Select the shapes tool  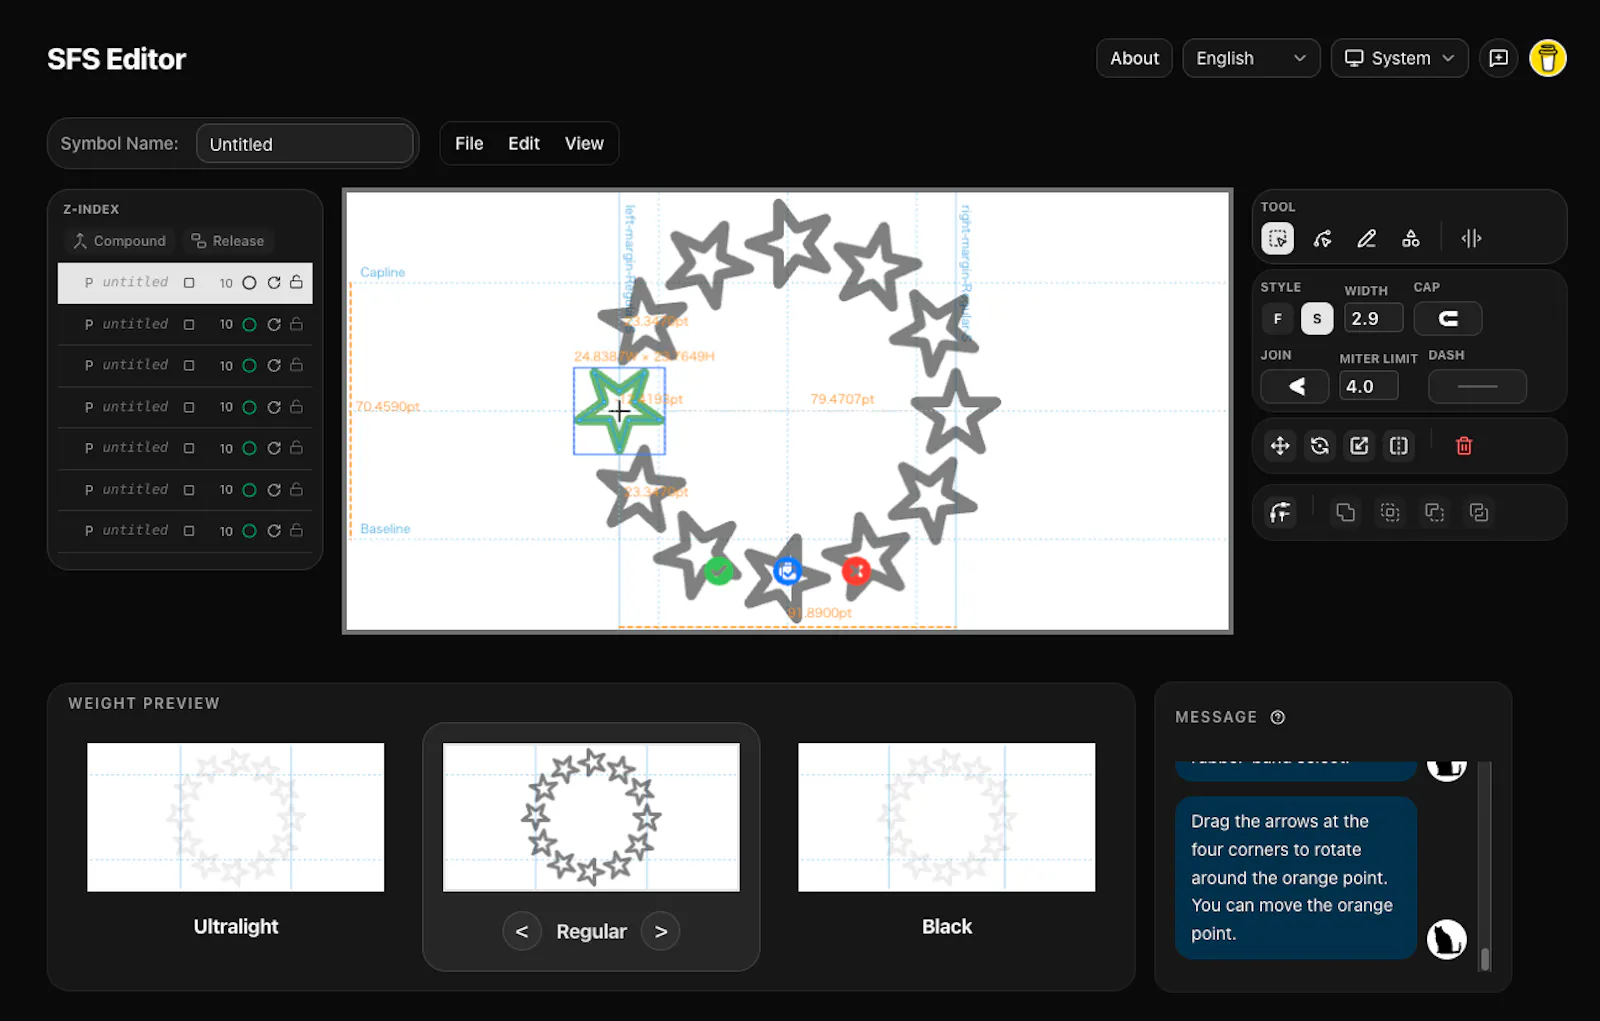pyautogui.click(x=1410, y=238)
